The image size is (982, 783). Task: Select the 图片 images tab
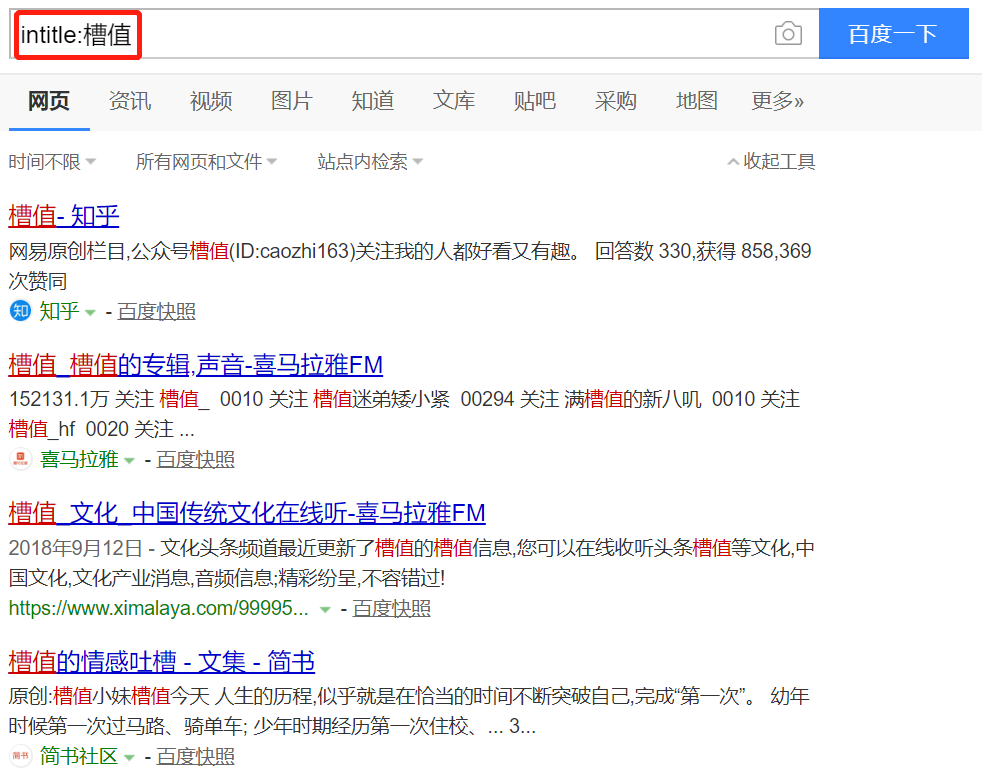pos(291,101)
